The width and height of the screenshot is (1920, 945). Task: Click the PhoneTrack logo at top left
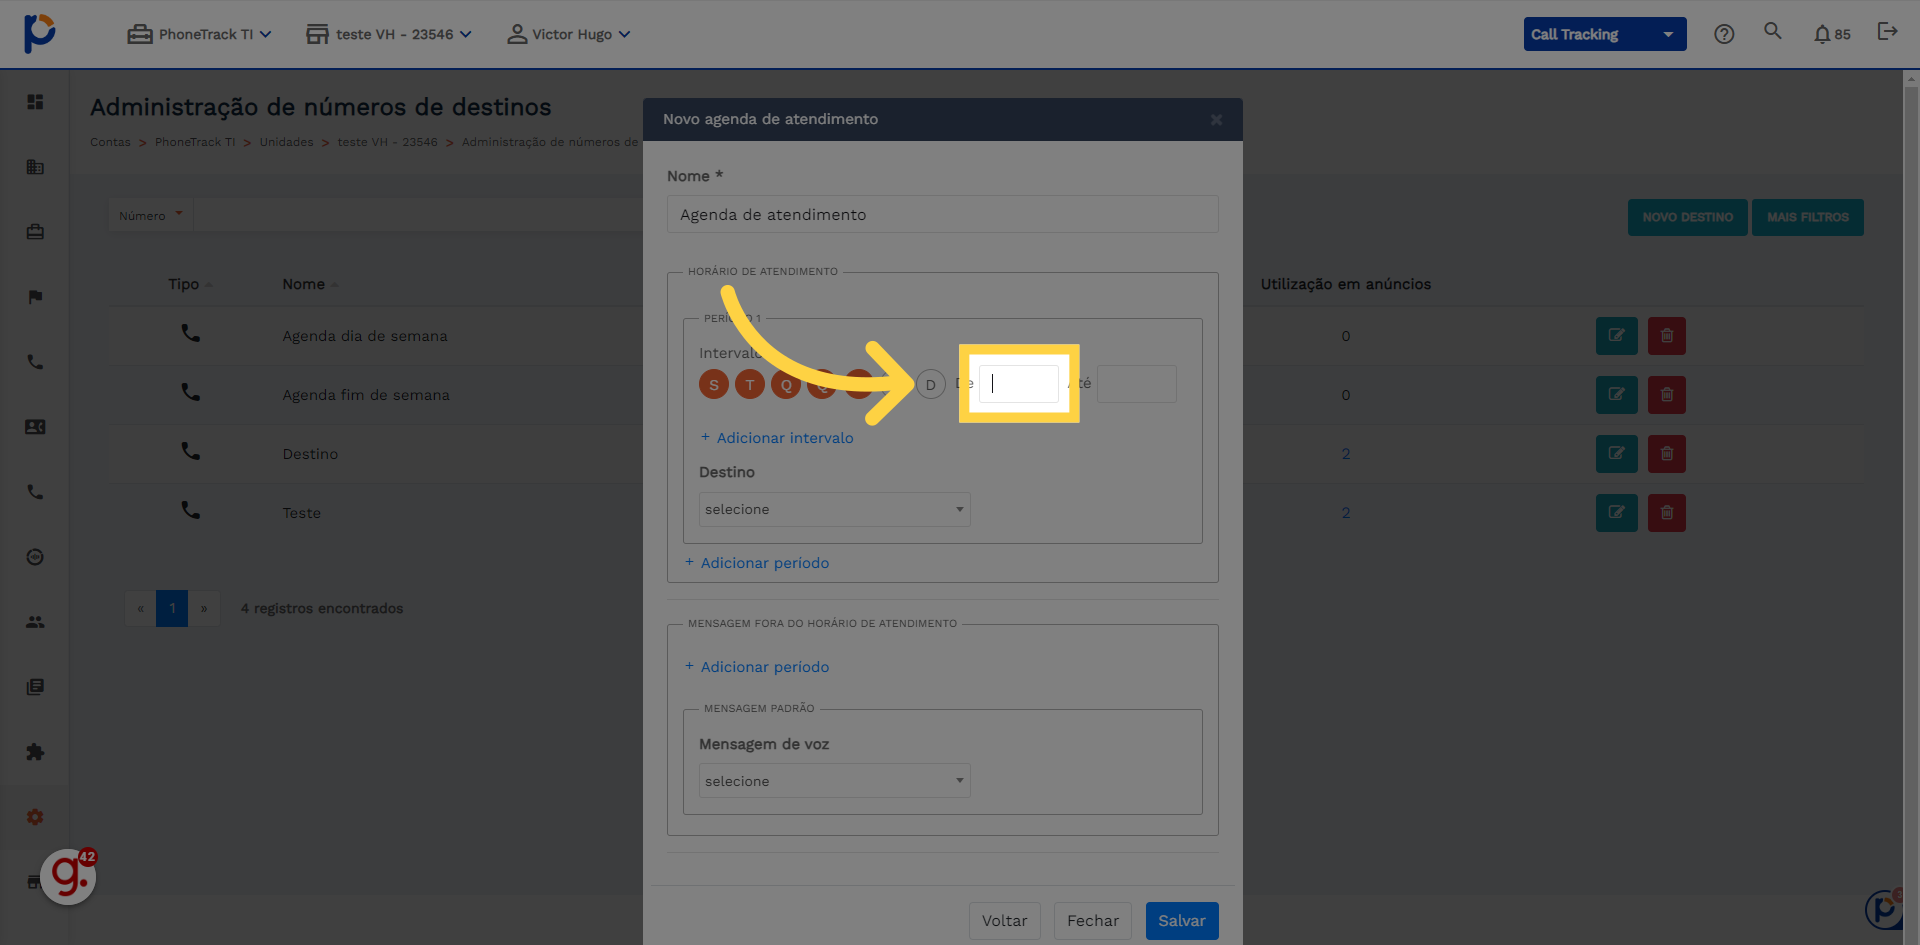[40, 33]
